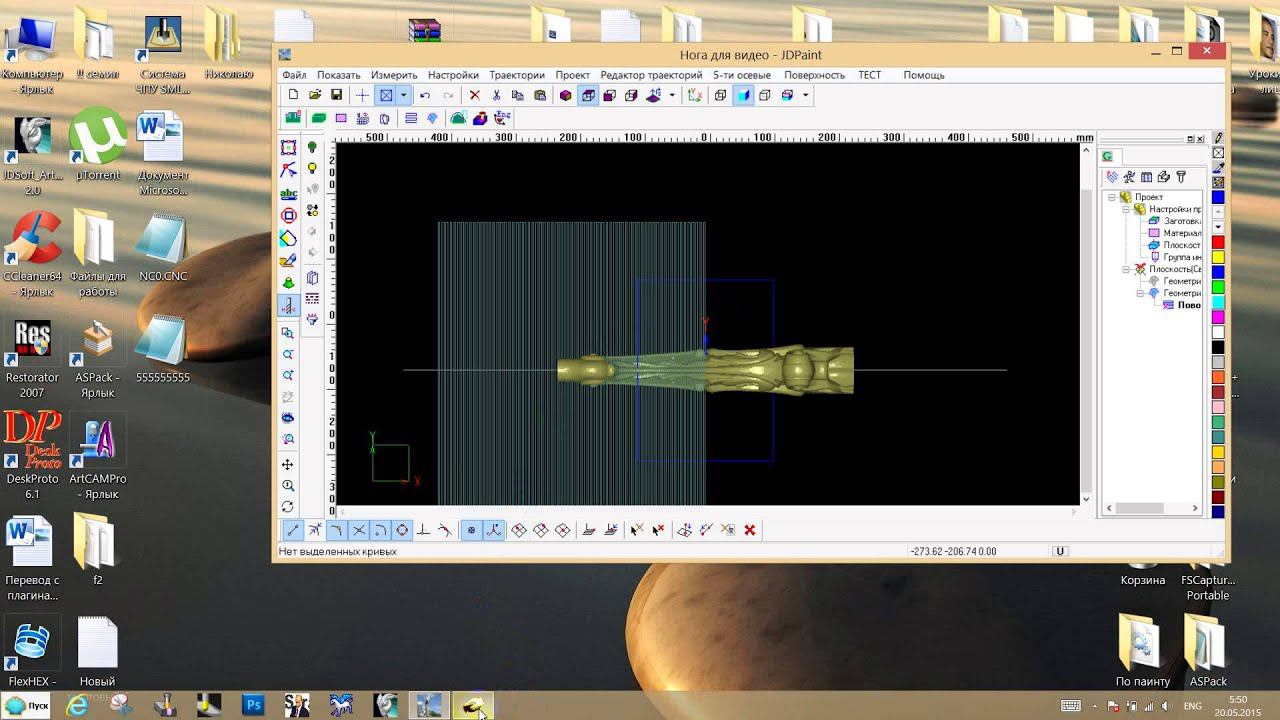The width and height of the screenshot is (1280, 720).
Task: Click the Eng engraving icon in second toolbar row
Action: pos(503,118)
